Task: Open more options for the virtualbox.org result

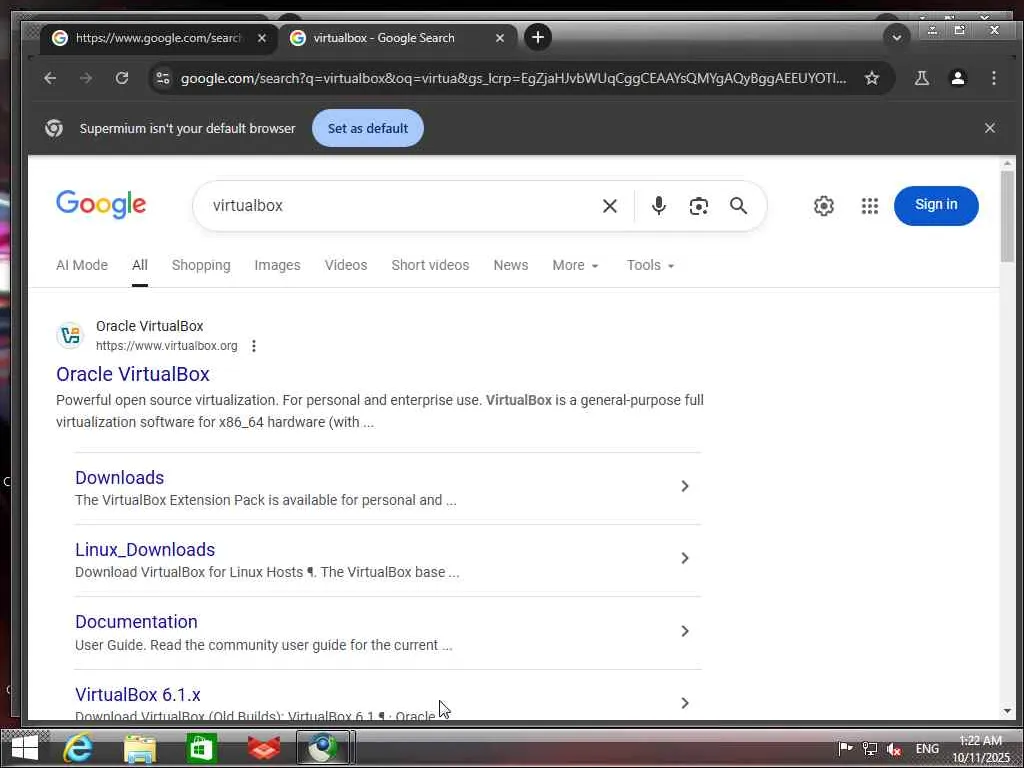Action: (x=254, y=346)
